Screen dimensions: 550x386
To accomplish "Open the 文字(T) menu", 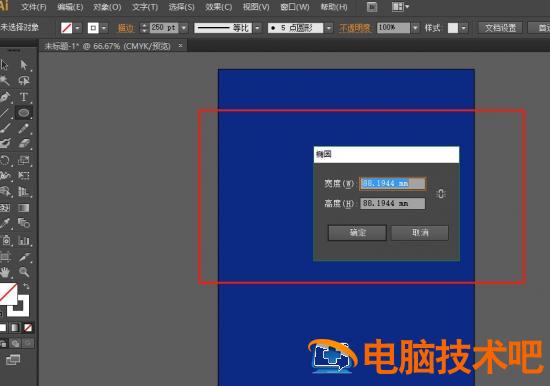I will click(145, 7).
